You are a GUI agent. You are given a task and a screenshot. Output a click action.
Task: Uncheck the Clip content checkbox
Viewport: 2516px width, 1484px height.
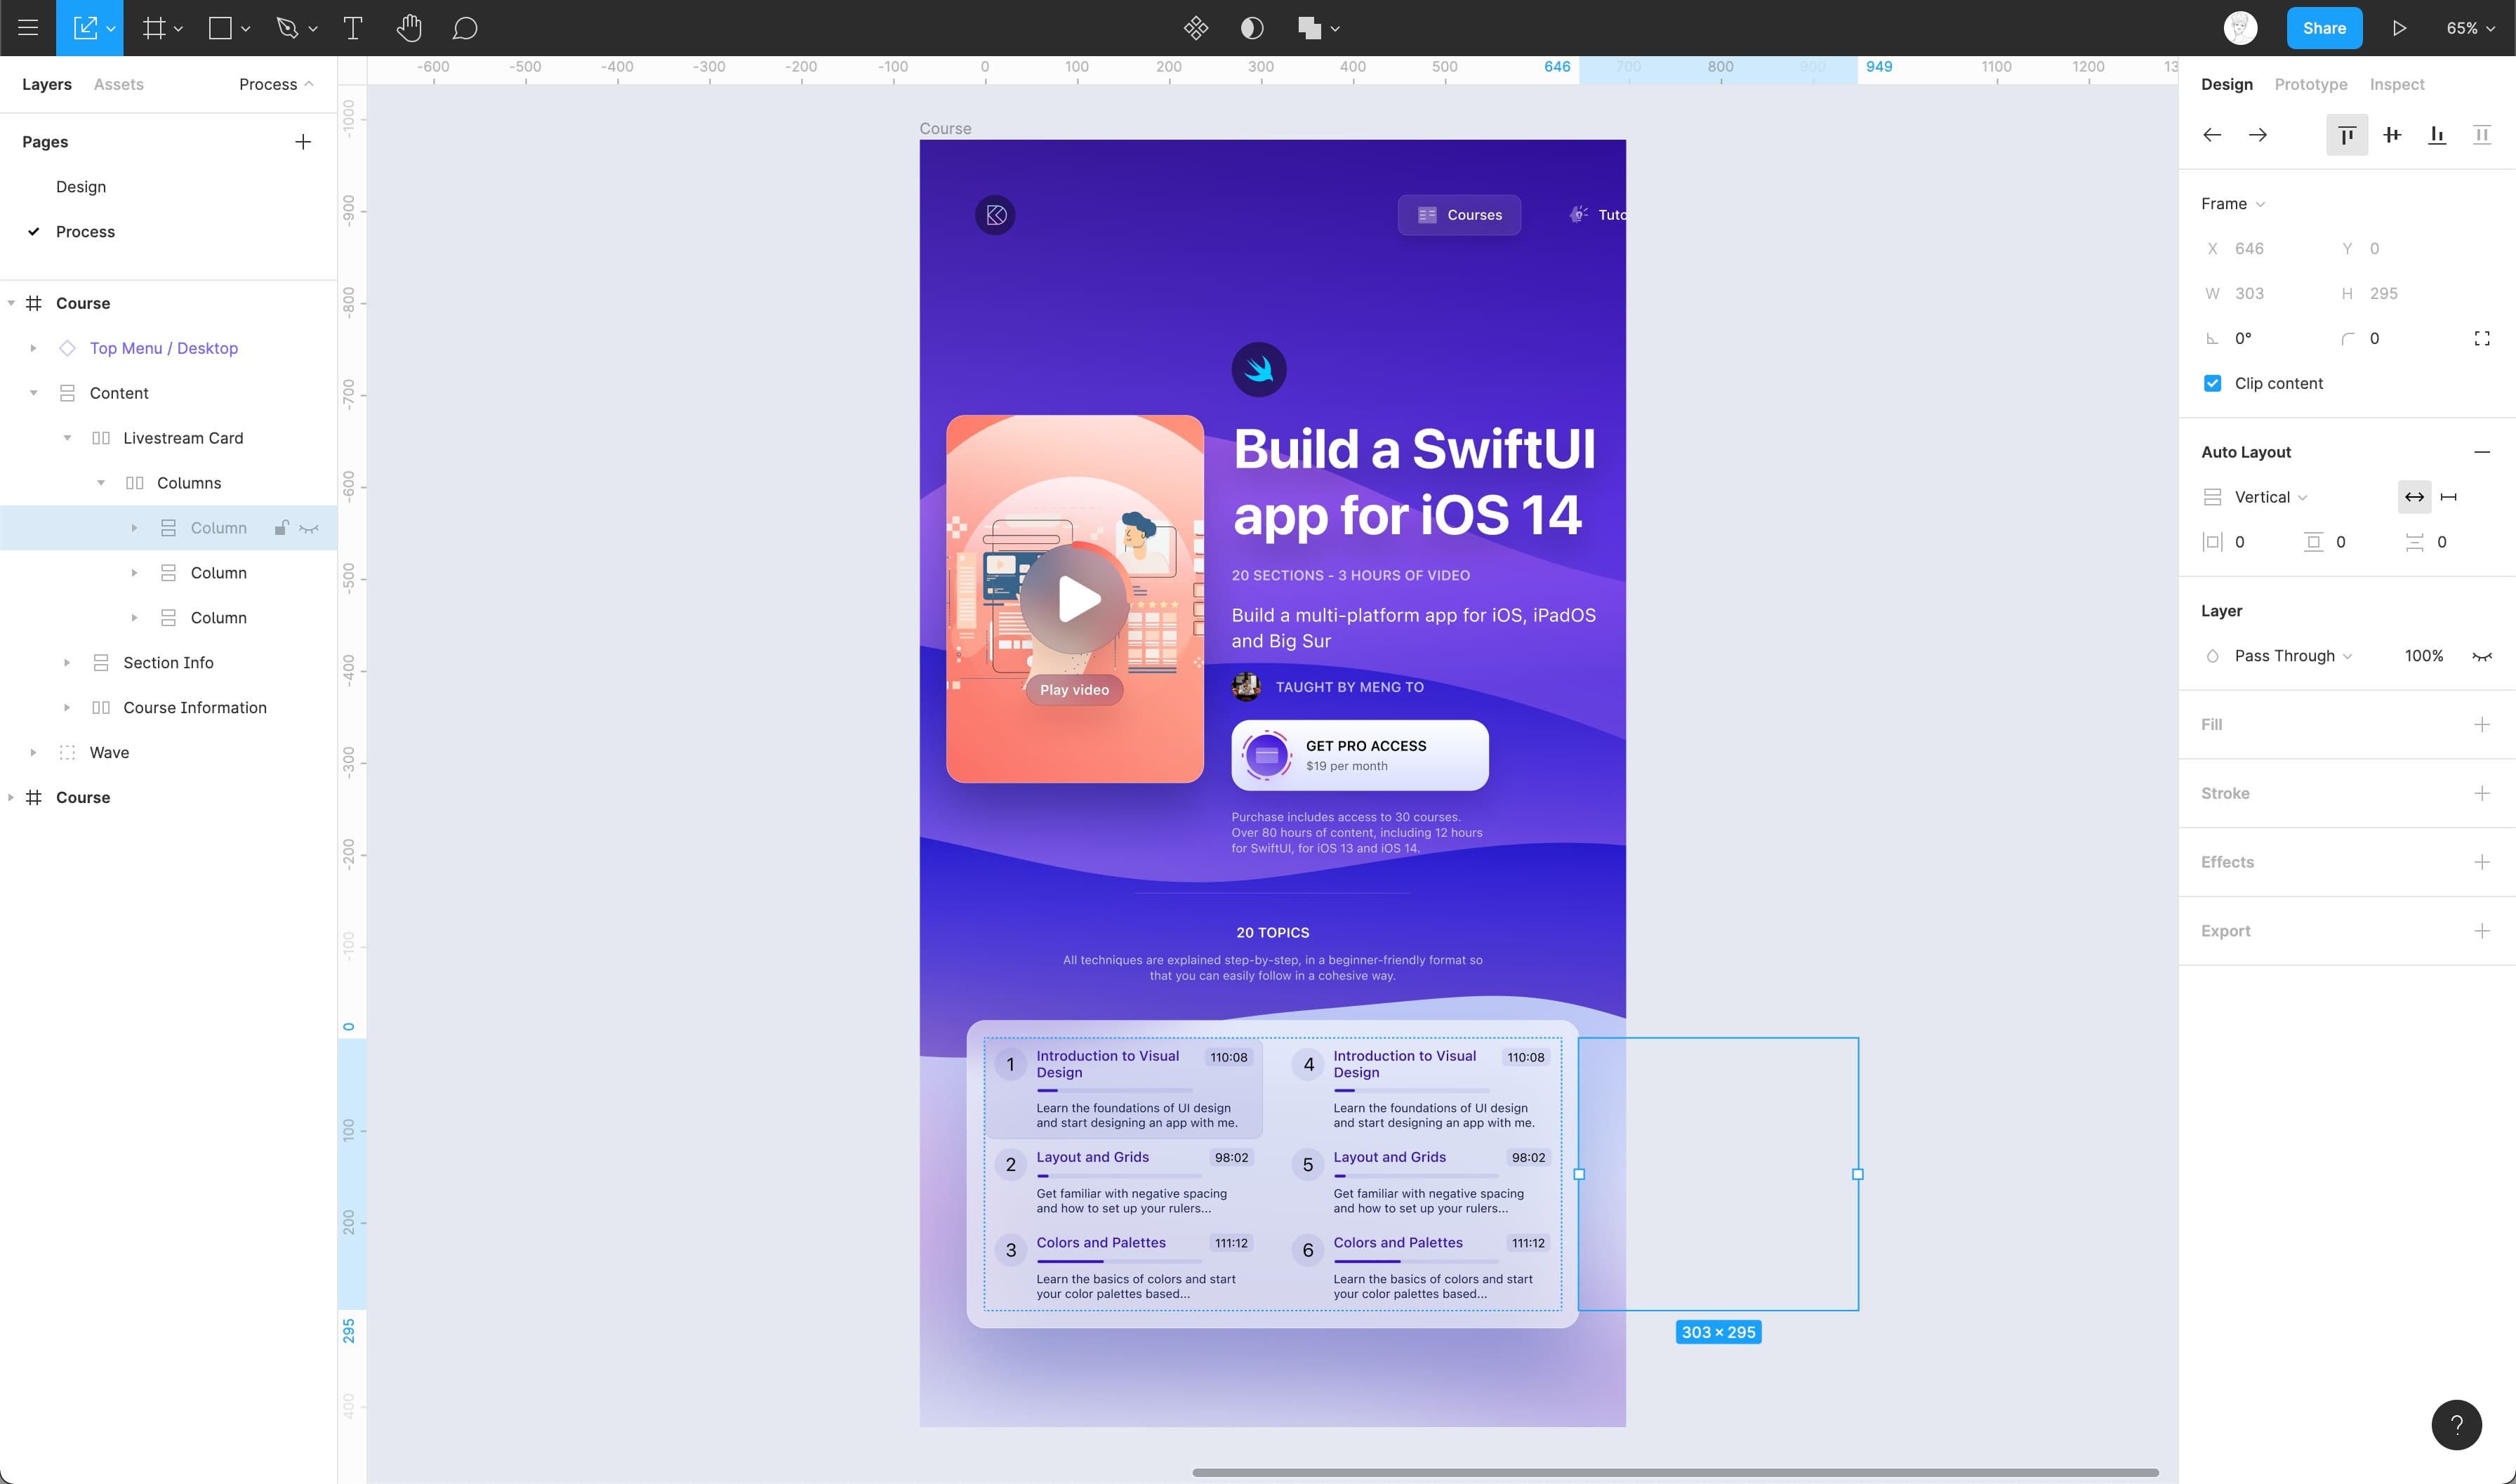click(2213, 383)
